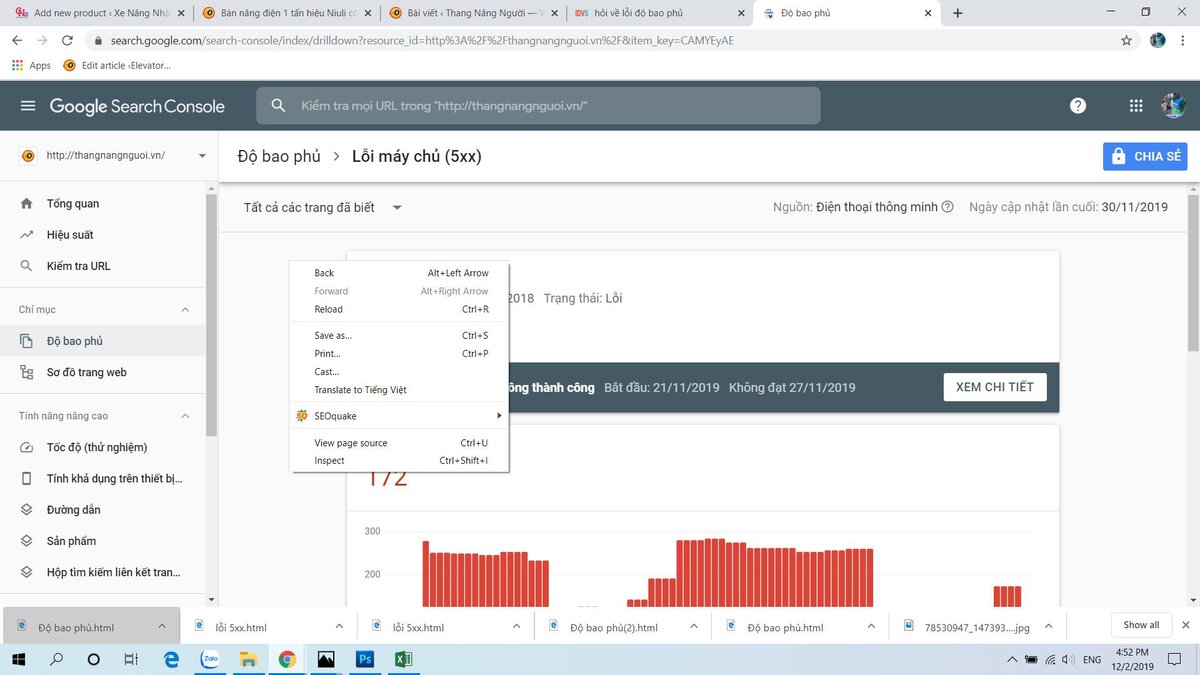The height and width of the screenshot is (675, 1200).
Task: Close the active Độ bao phủ browser tab
Action: click(x=928, y=13)
